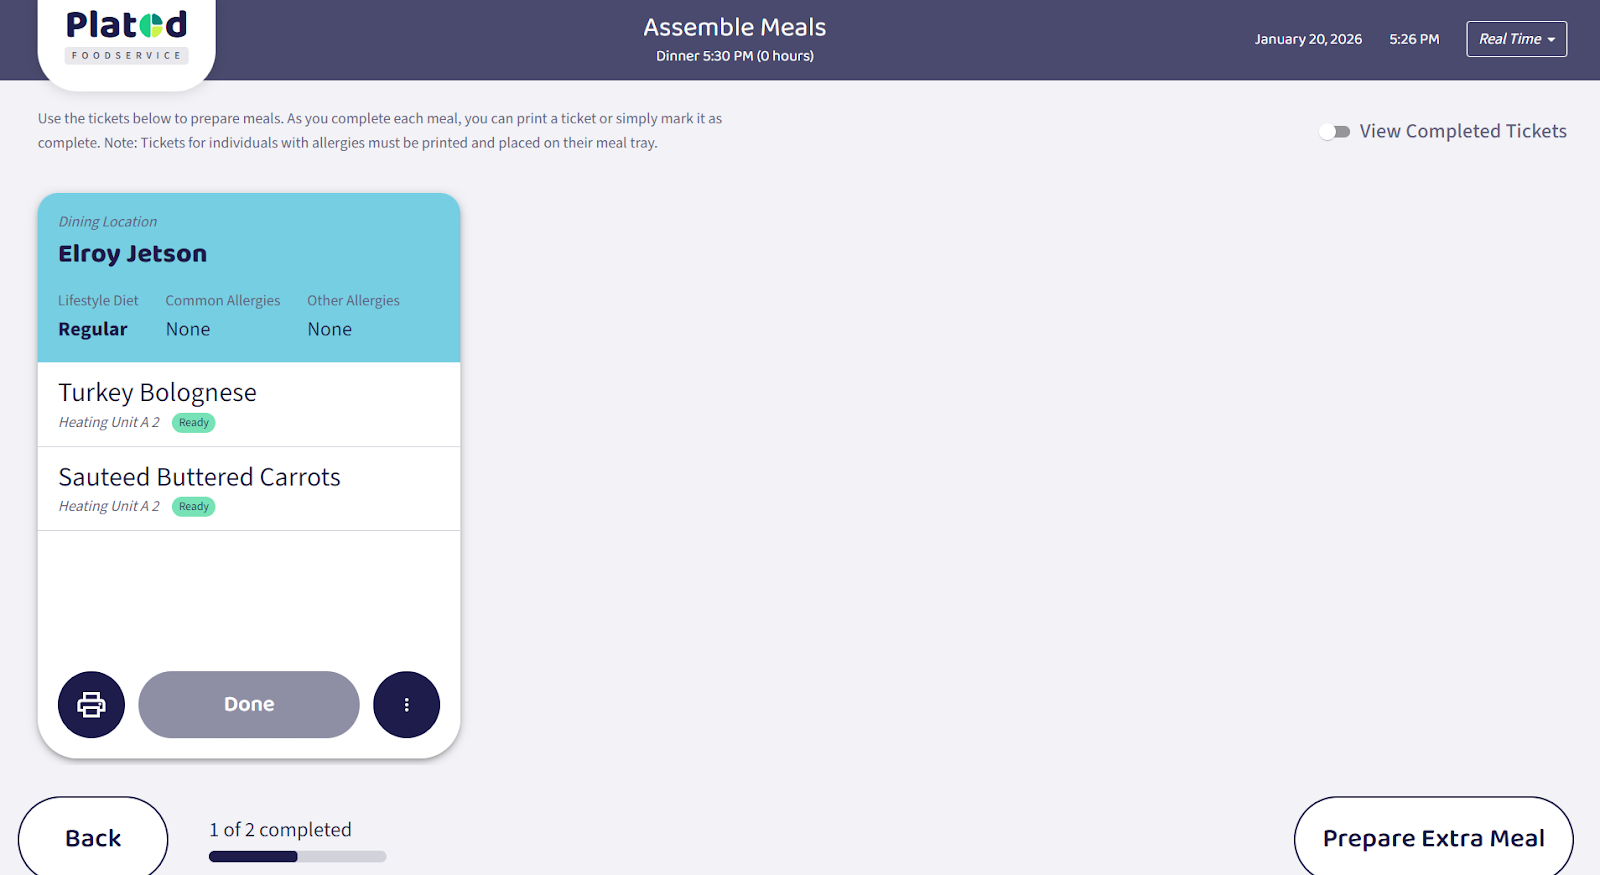Click the Ready badge under Sauteed Buttered Carrots
Screen dimensions: 1600x875
pos(194,507)
